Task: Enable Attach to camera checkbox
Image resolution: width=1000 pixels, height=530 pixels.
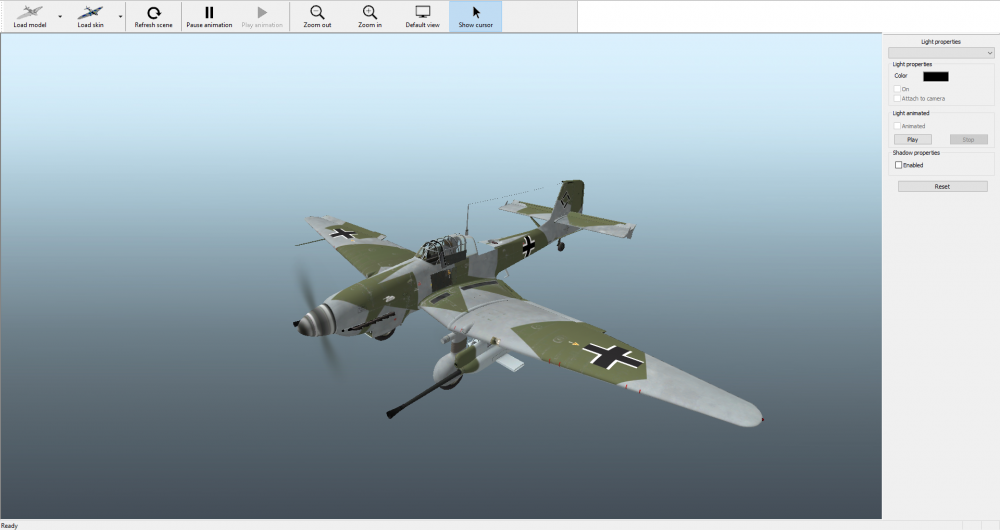Action: (897, 98)
